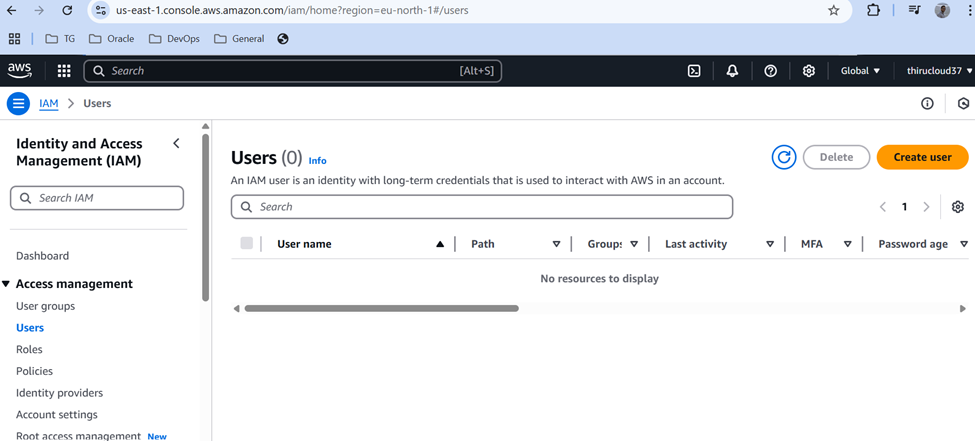Open the Oracle bookmarks folder
The width and height of the screenshot is (975, 441).
(x=112, y=39)
